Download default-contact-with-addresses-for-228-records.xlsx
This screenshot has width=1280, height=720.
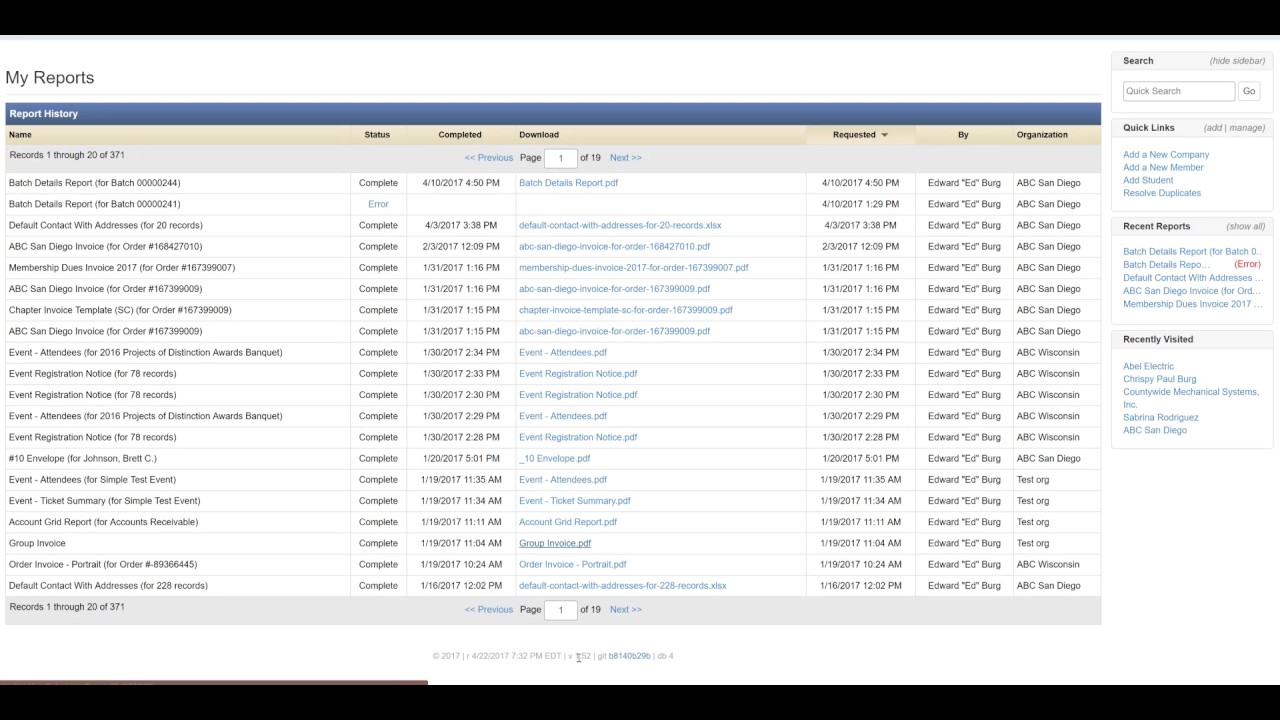tap(623, 586)
